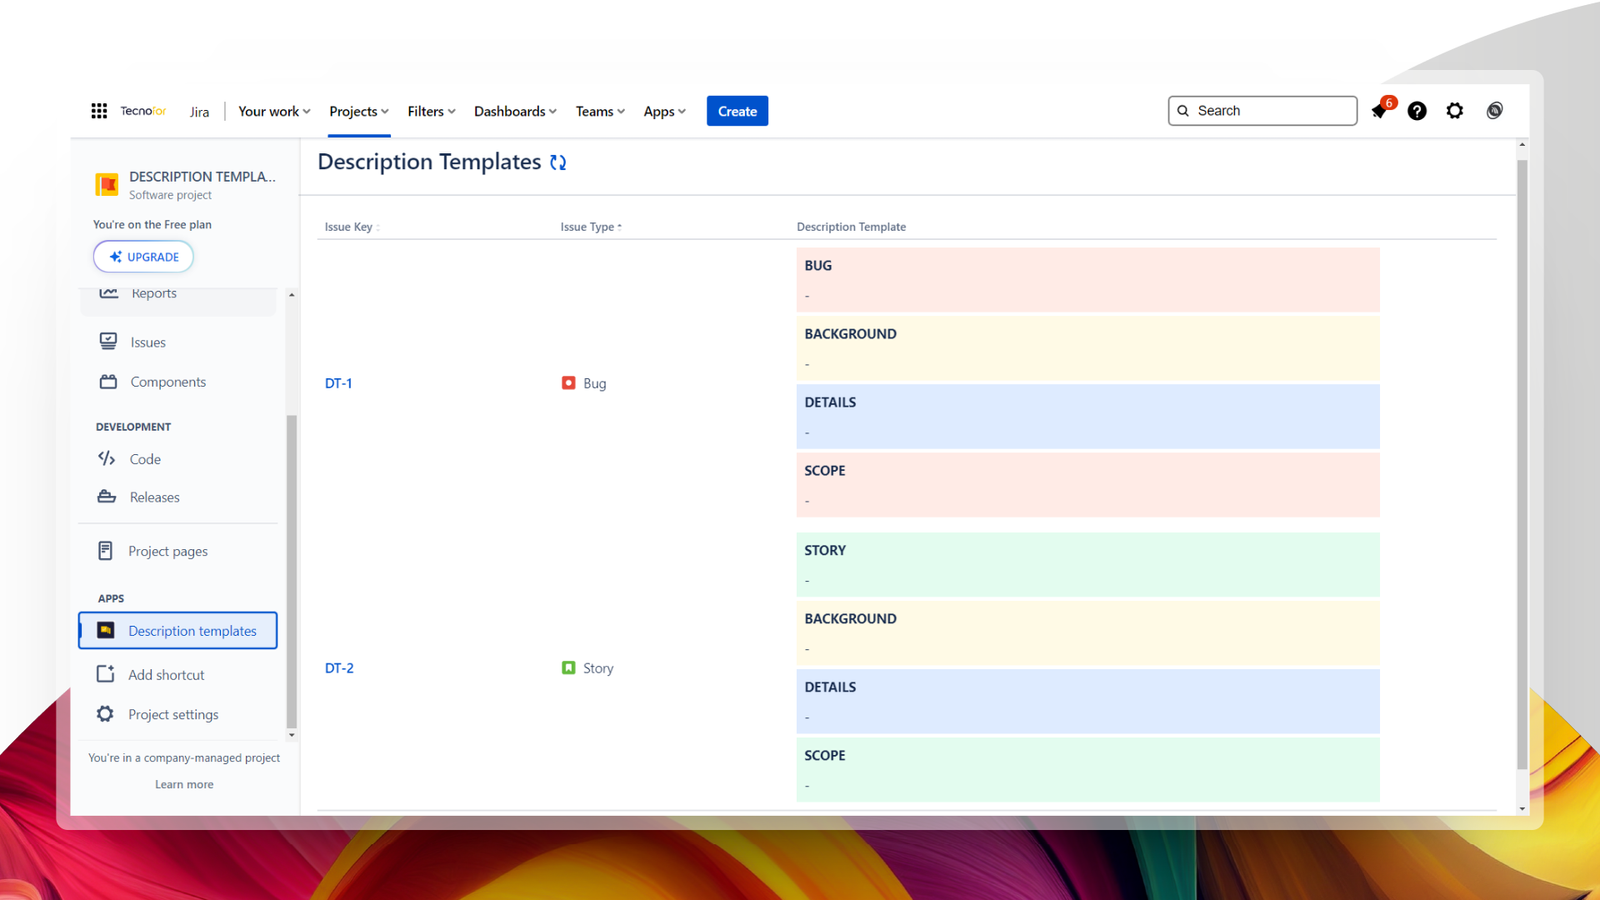This screenshot has width=1600, height=900.
Task: Open notifications bell with badge
Action: pos(1380,110)
